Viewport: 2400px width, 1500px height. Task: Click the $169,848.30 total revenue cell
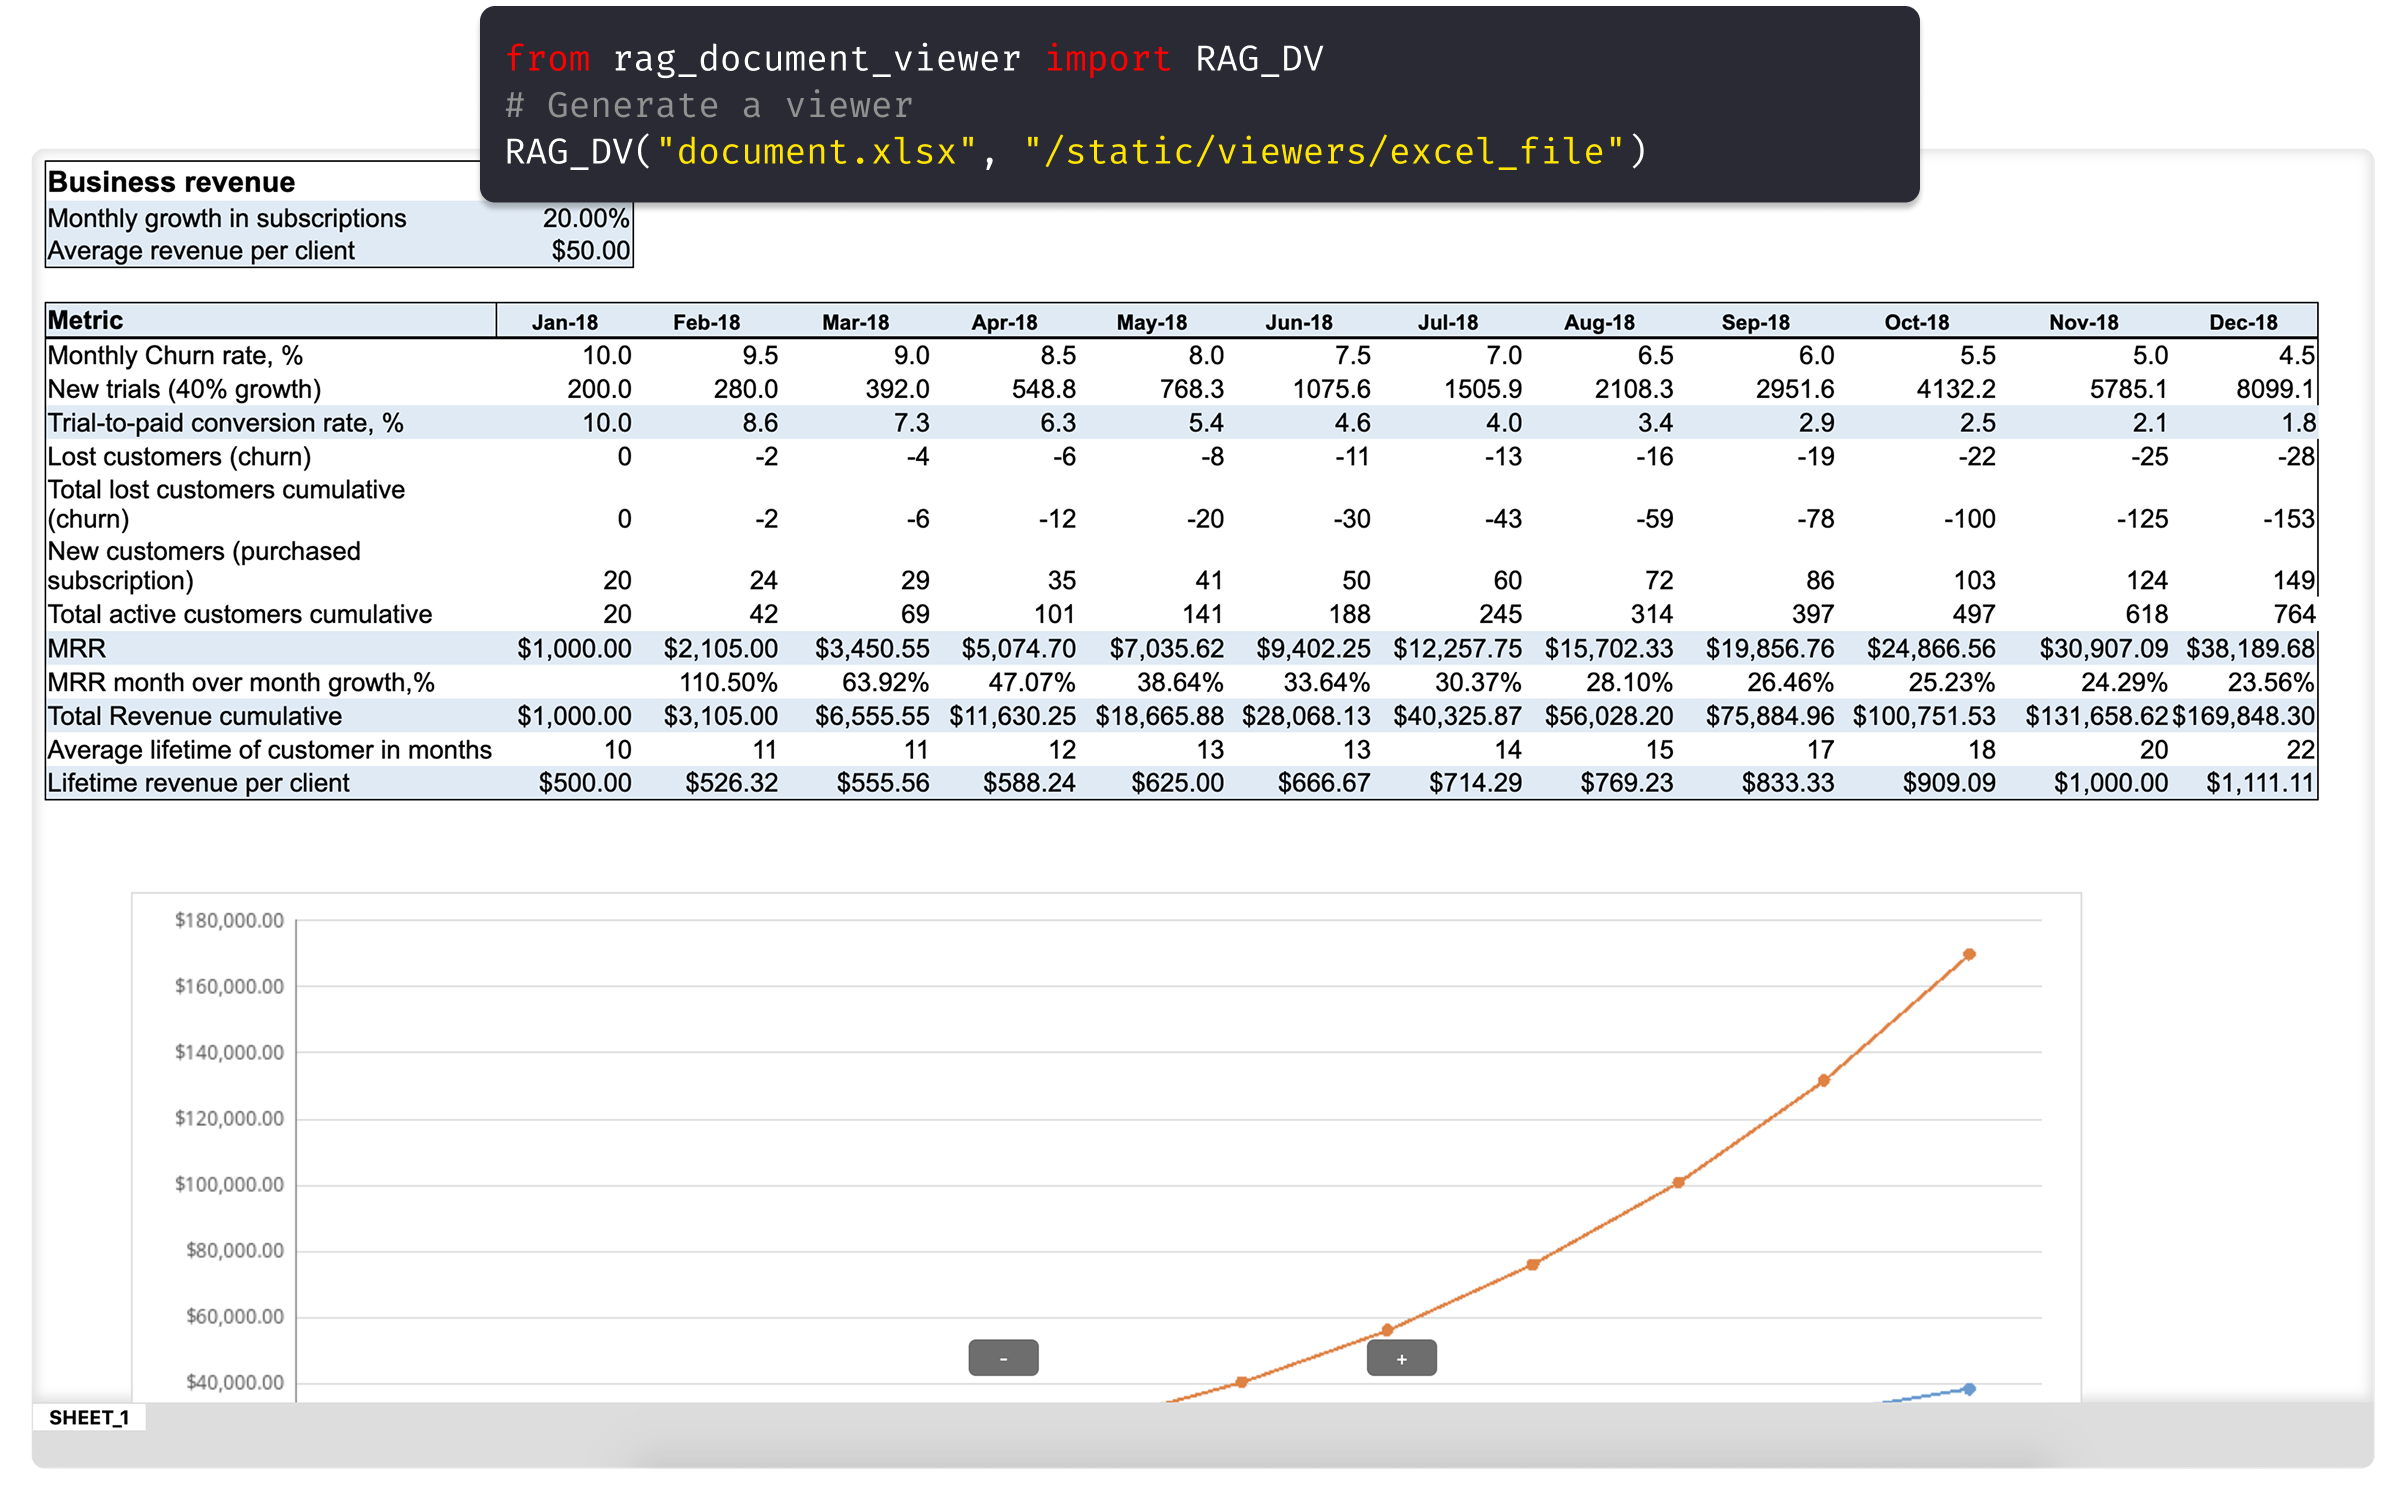[2243, 716]
